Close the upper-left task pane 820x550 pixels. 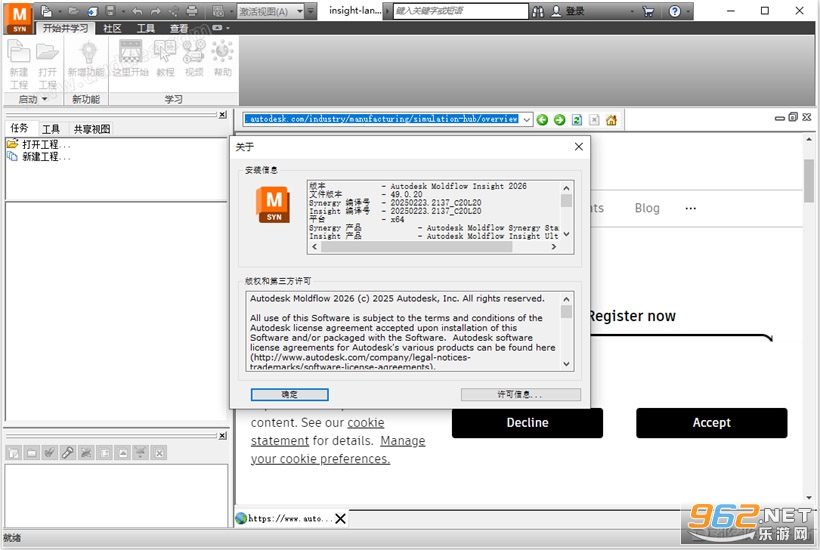click(x=223, y=114)
